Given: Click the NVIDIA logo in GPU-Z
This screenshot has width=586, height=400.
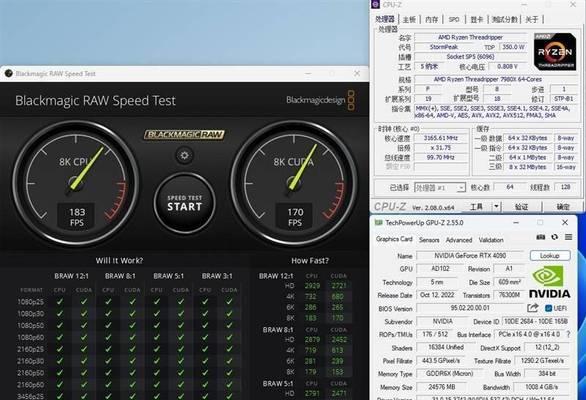Looking at the screenshot, I should pyautogui.click(x=549, y=282).
